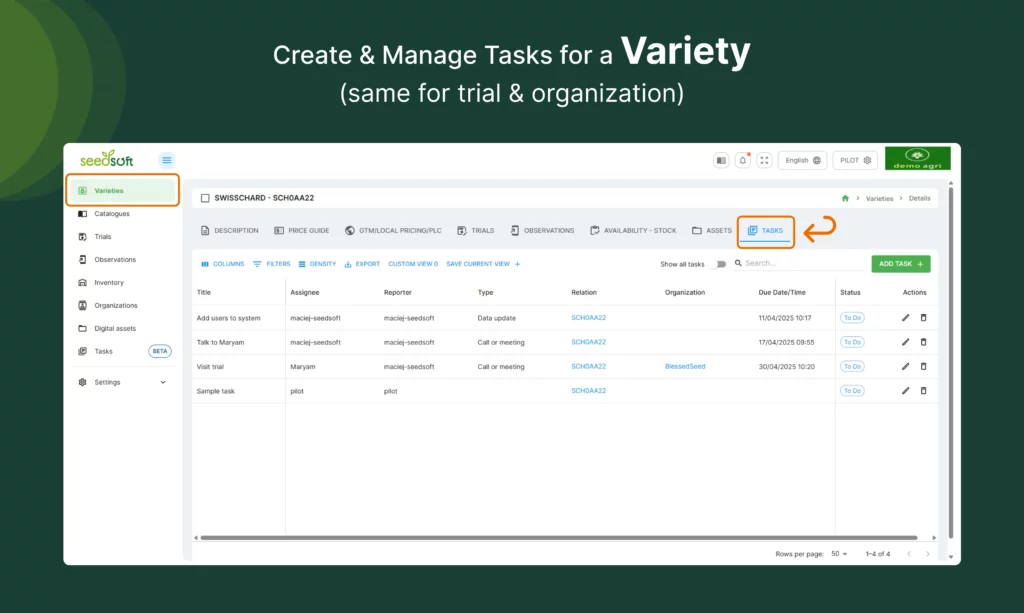
Task: Switch to Availability - Stock tab
Action: point(633,230)
